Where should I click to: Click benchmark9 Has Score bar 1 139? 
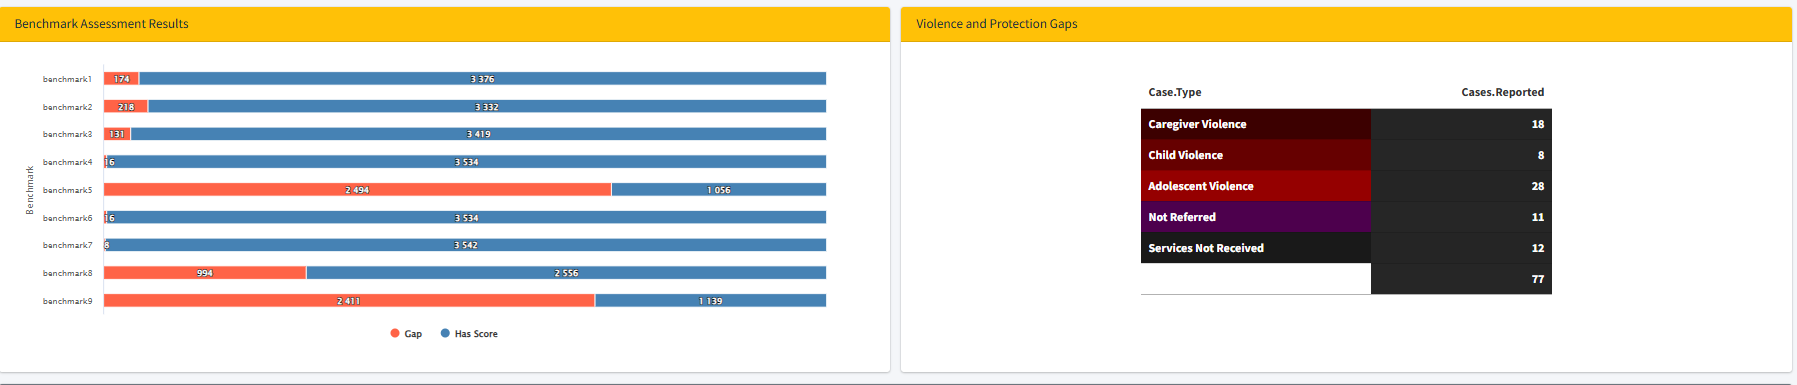coord(710,300)
